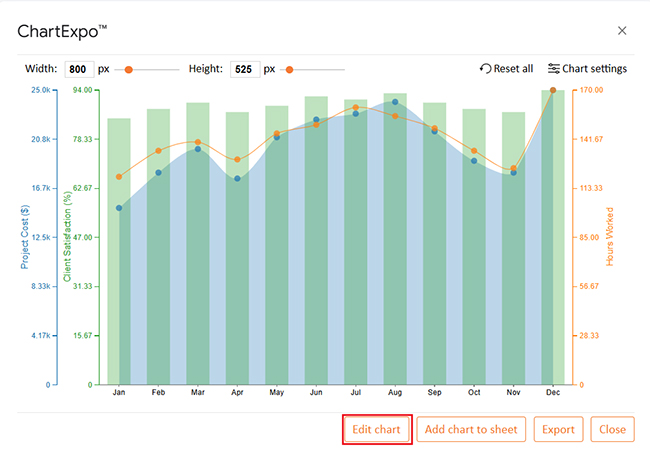
Task: Select the green bar for Jun
Action: coord(316,240)
